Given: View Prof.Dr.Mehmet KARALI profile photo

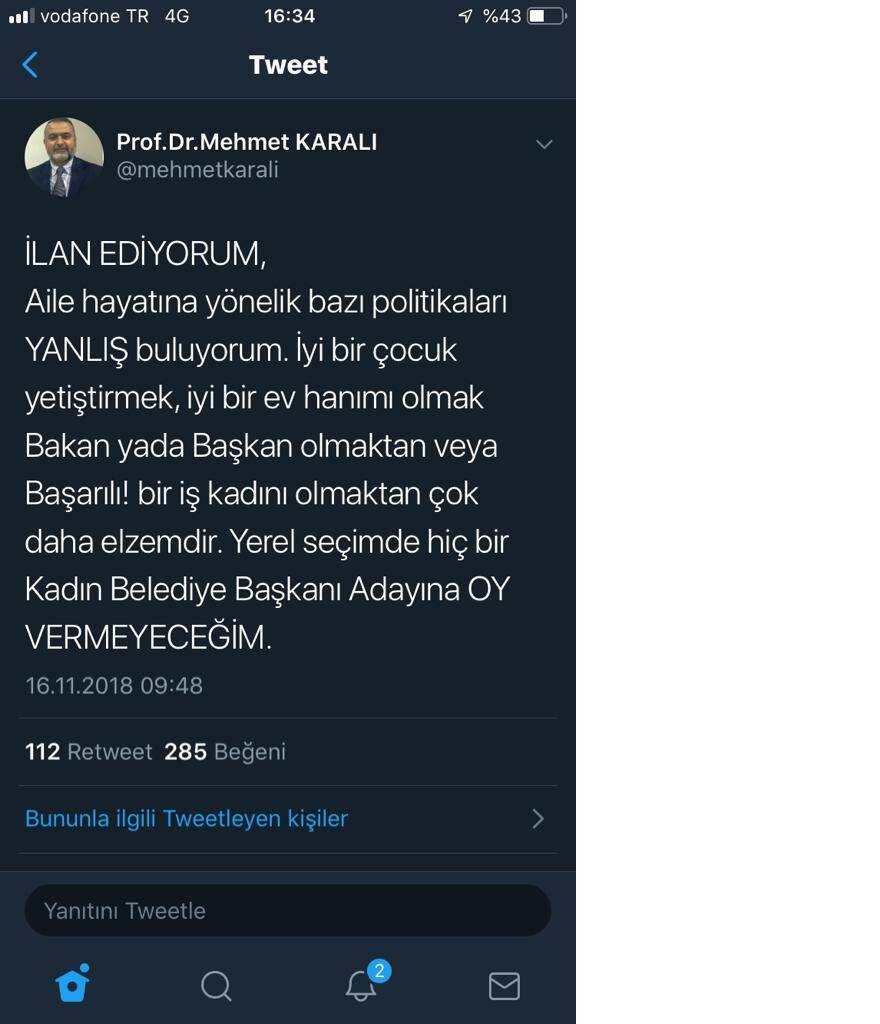Looking at the screenshot, I should coord(64,157).
